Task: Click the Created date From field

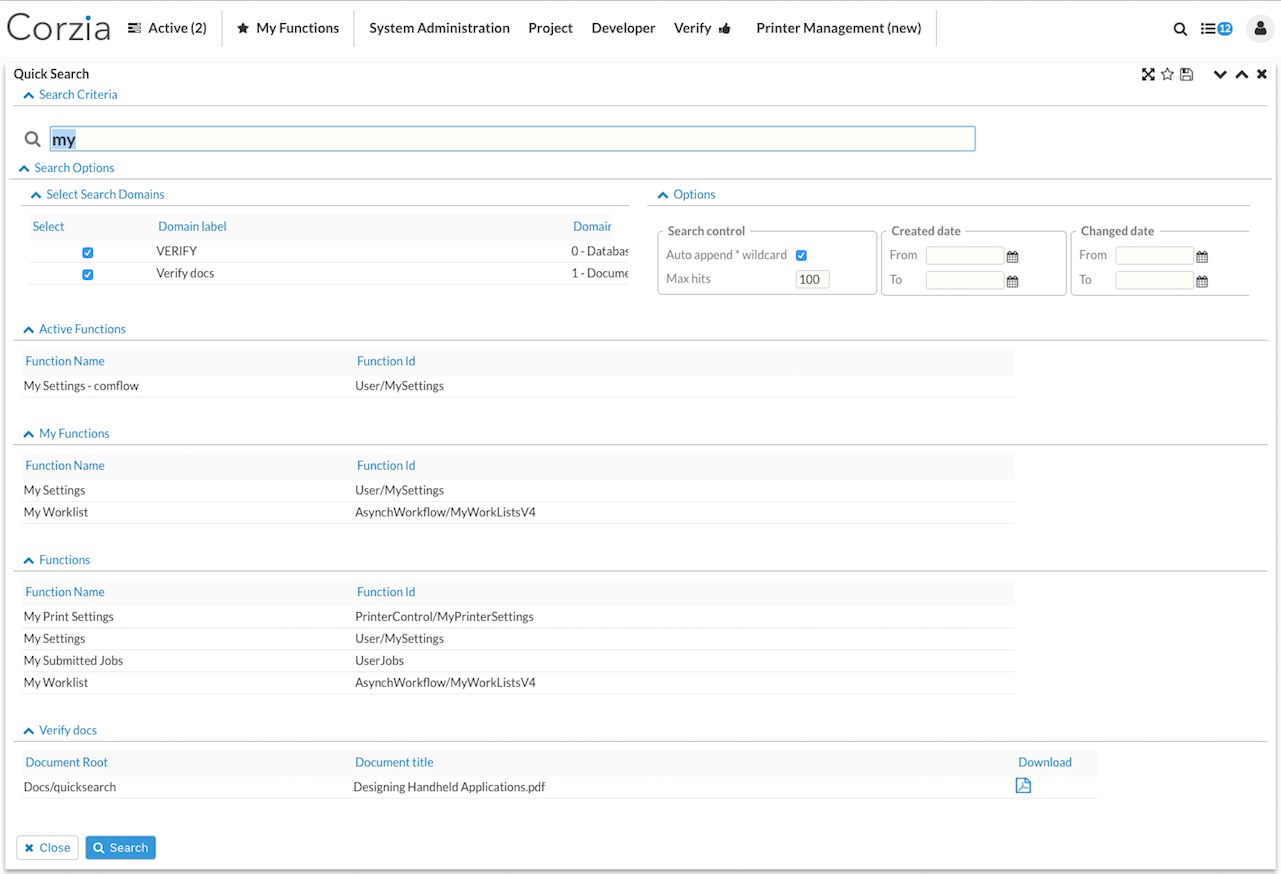Action: pos(965,256)
